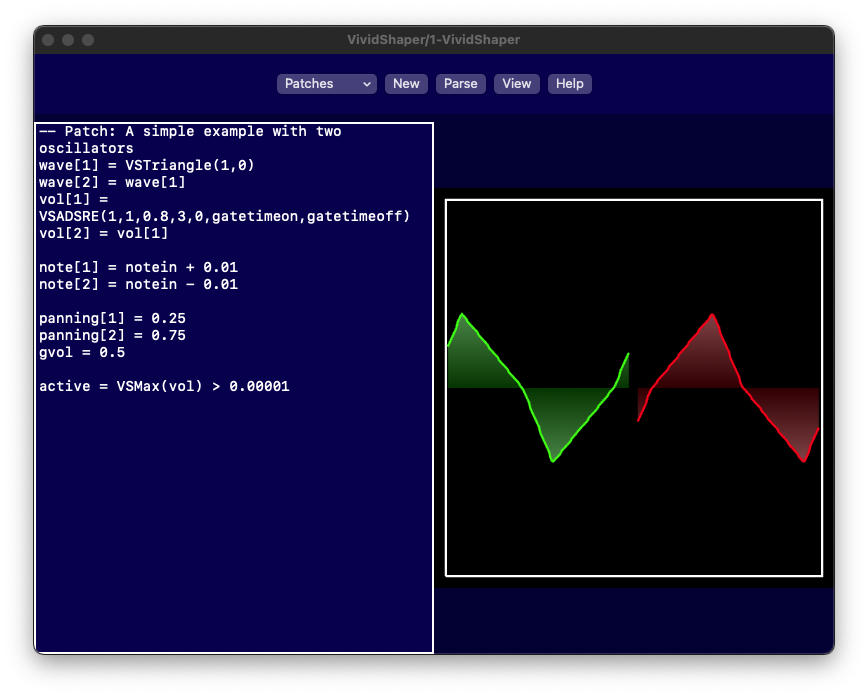868x696 pixels.
Task: Click the VSADSRE envelope line
Action: coord(225,216)
